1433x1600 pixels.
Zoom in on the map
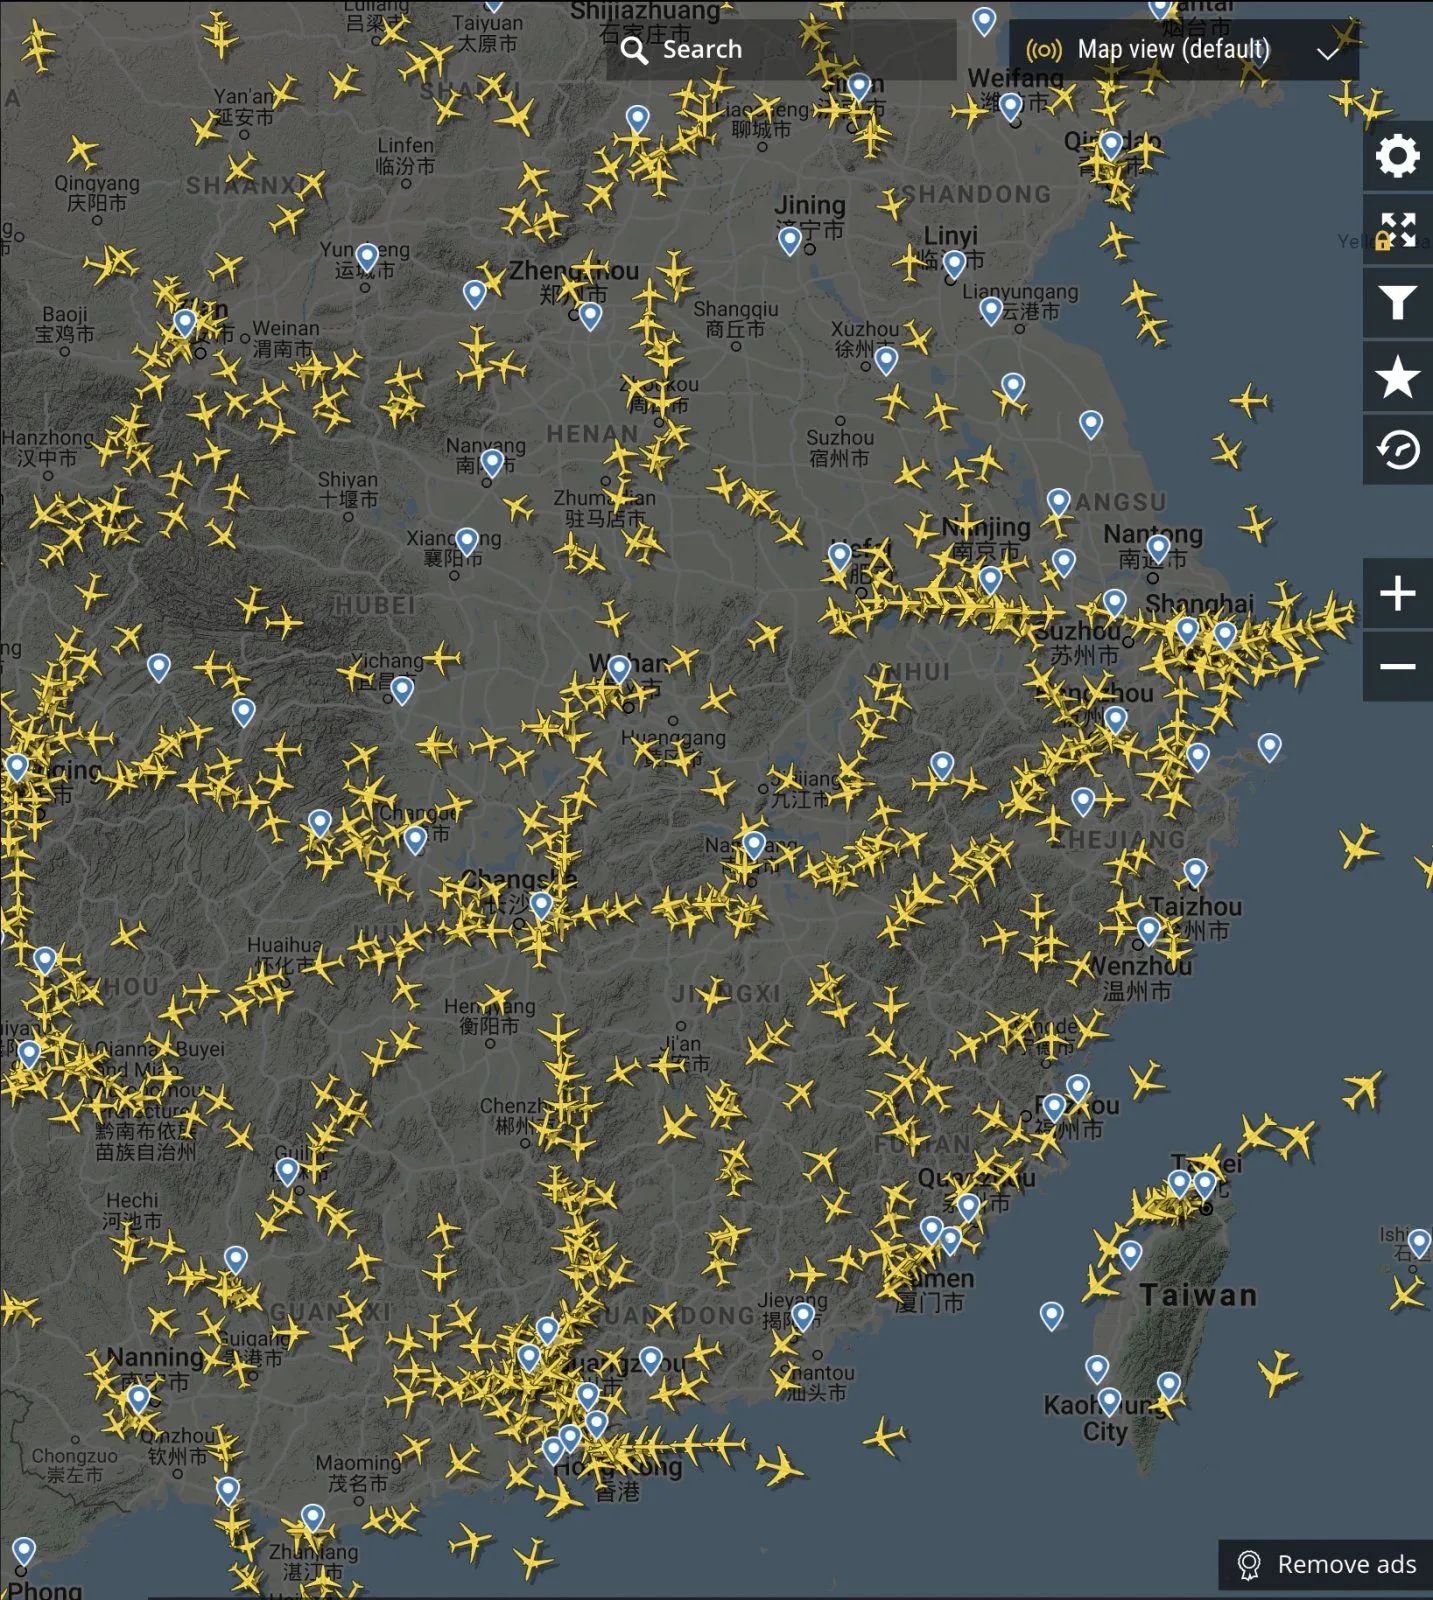click(1397, 594)
